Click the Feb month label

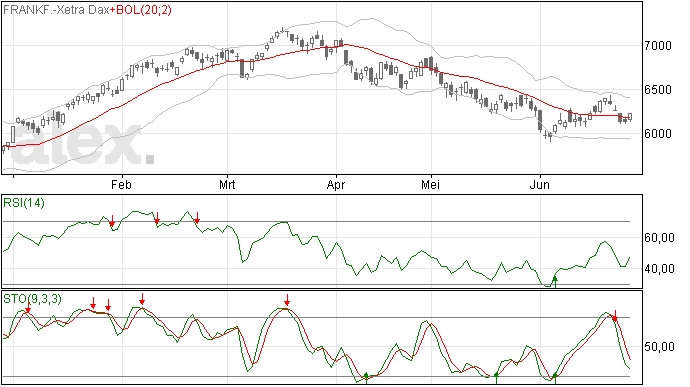121,184
